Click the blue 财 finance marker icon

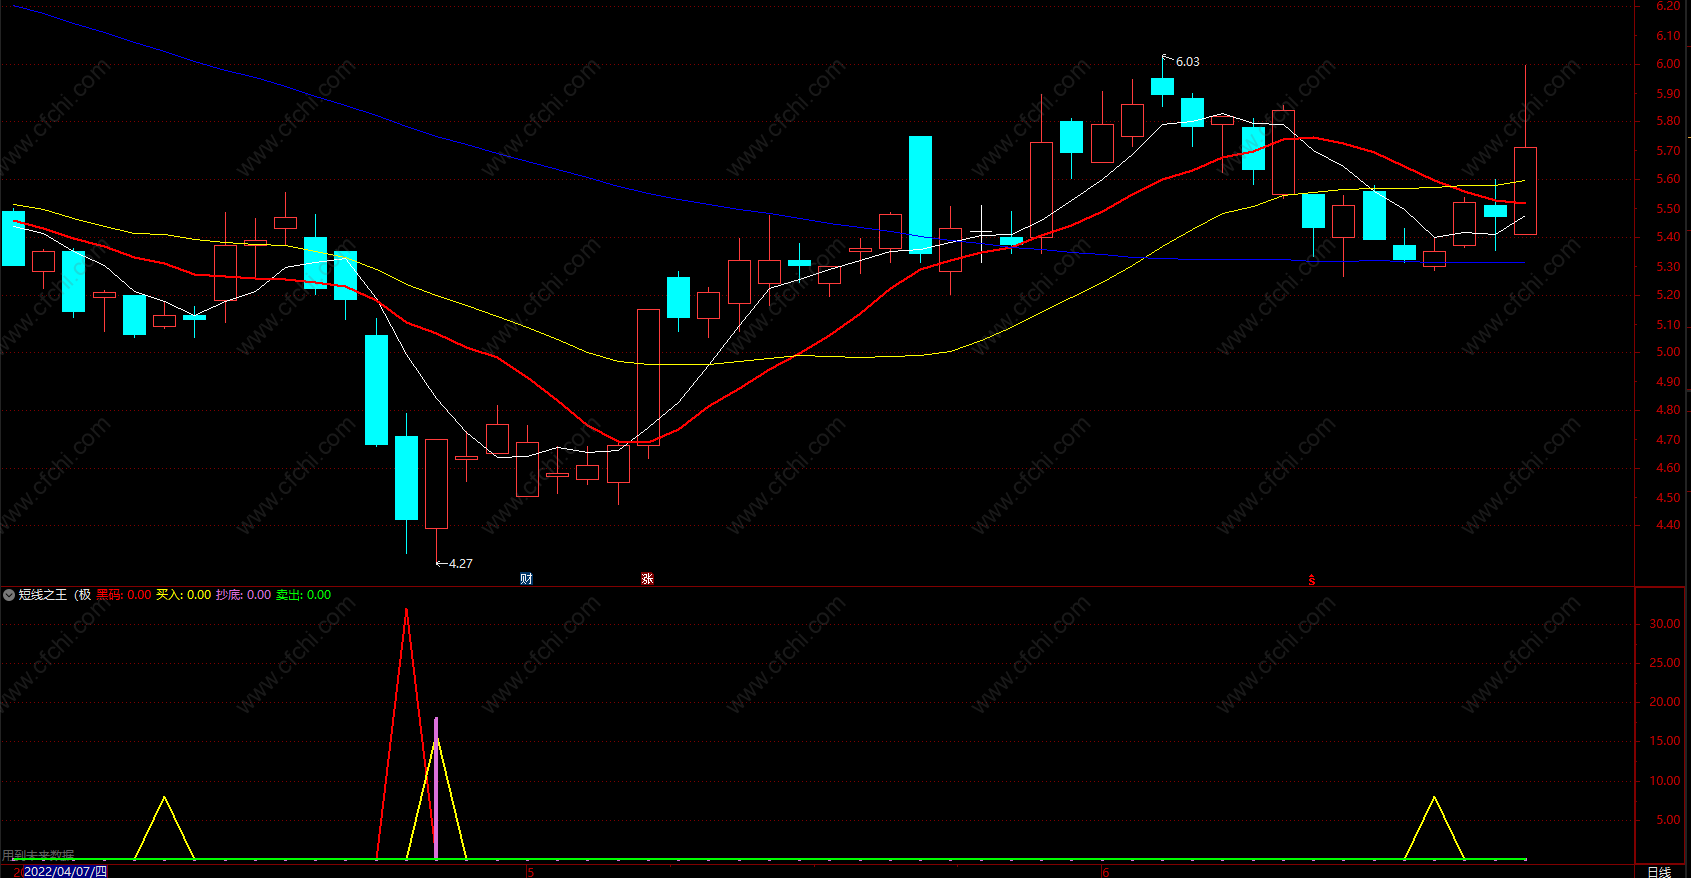(x=527, y=579)
